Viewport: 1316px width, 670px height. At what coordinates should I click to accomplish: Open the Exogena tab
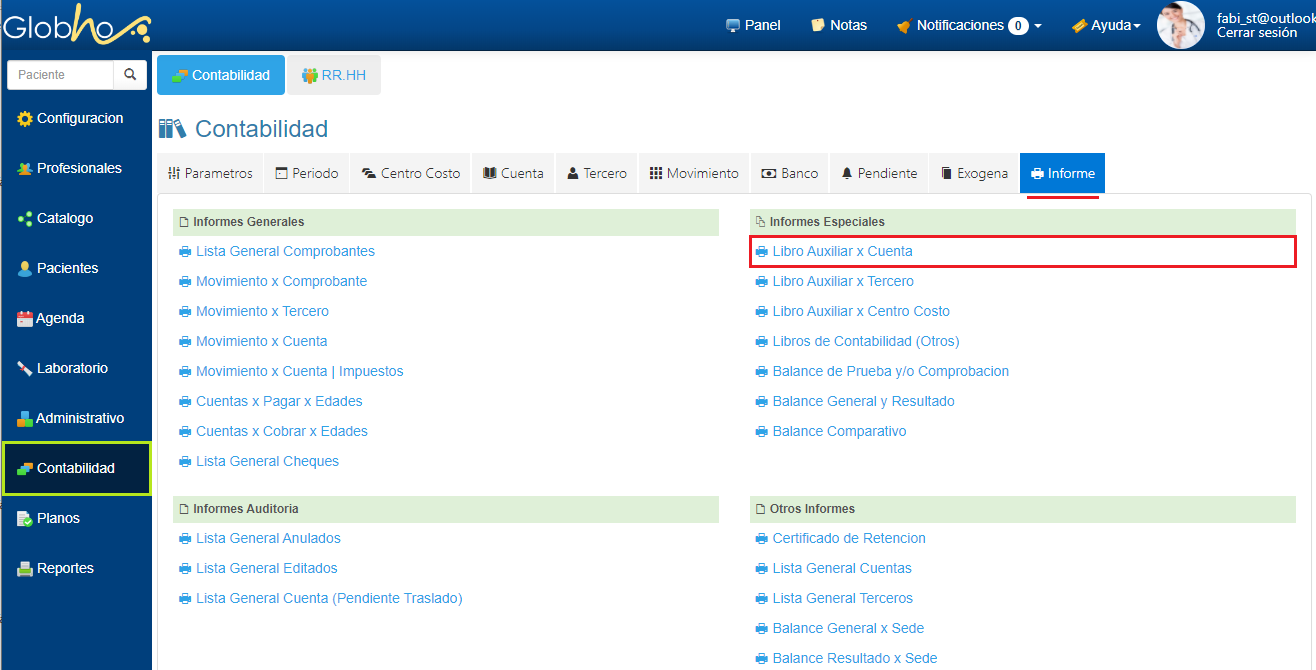pos(973,173)
